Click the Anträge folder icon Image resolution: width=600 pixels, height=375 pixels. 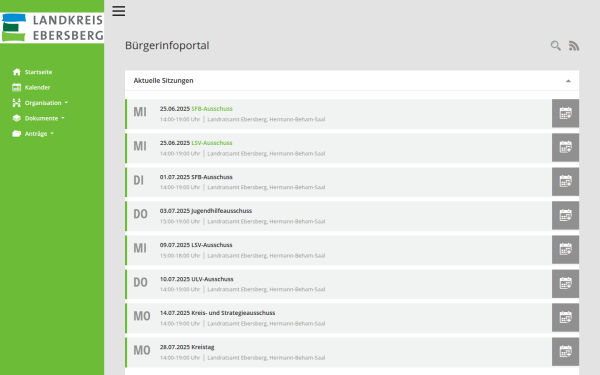[x=16, y=134]
